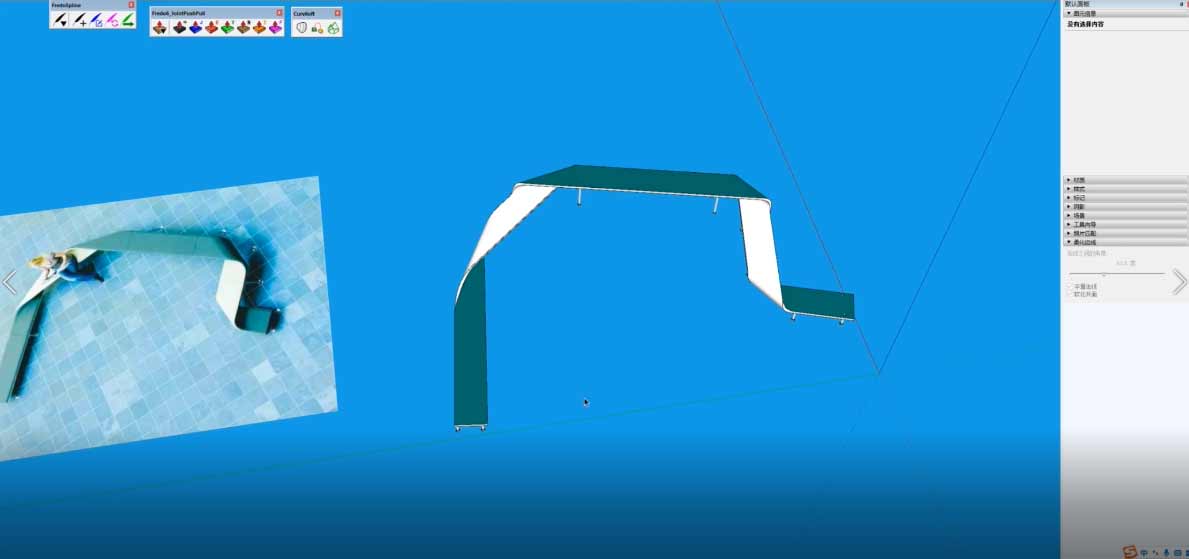
Task: Click the soften edges angle slider
Action: (1104, 274)
